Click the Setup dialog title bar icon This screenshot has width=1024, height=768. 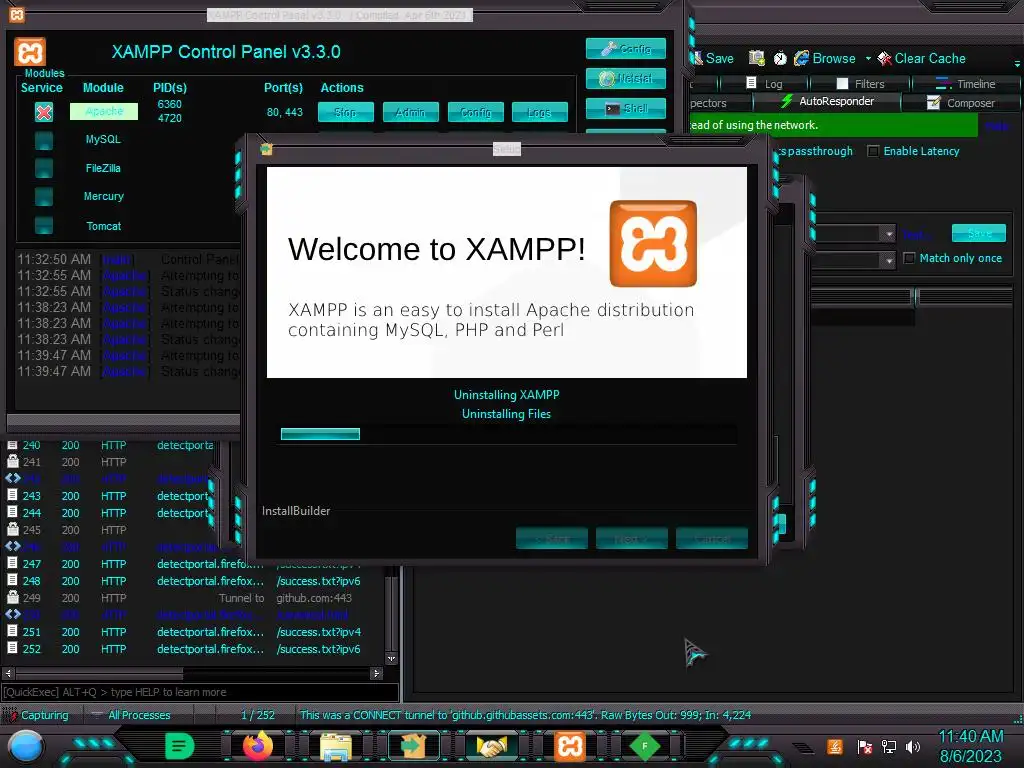266,150
